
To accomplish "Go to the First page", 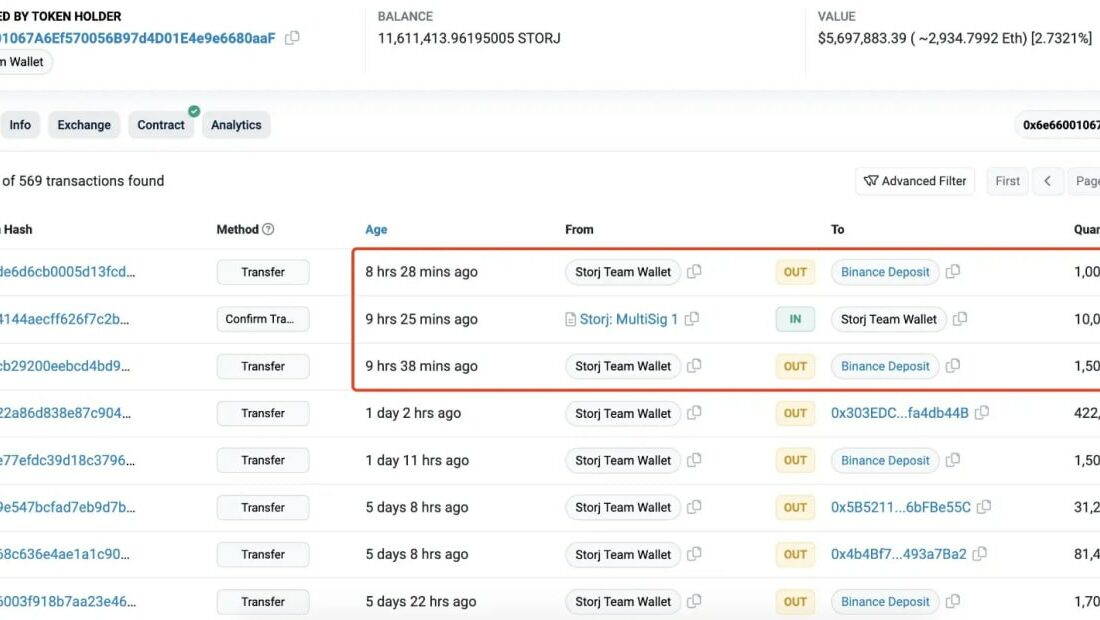I will [x=1007, y=181].
